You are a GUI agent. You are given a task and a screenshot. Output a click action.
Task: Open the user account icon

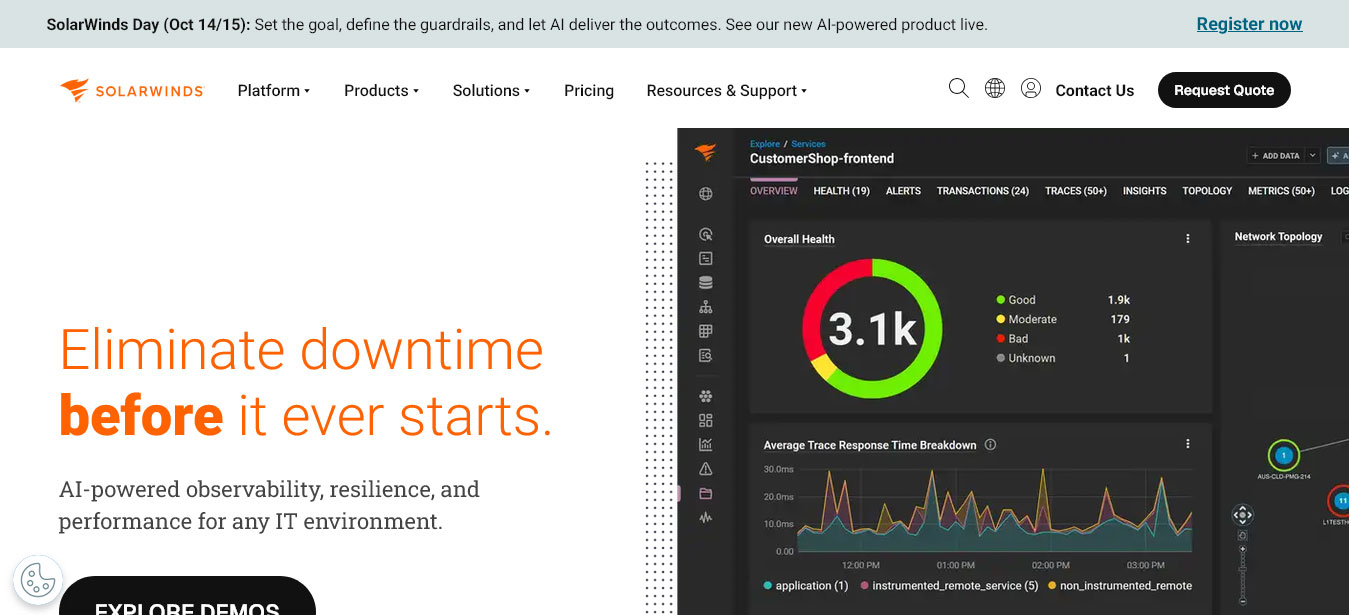coord(1031,88)
